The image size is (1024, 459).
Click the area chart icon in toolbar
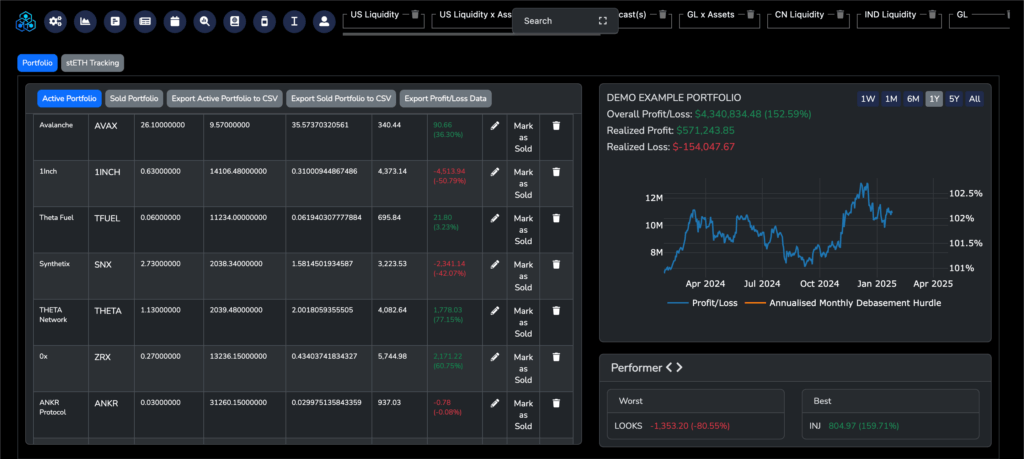[x=86, y=21]
